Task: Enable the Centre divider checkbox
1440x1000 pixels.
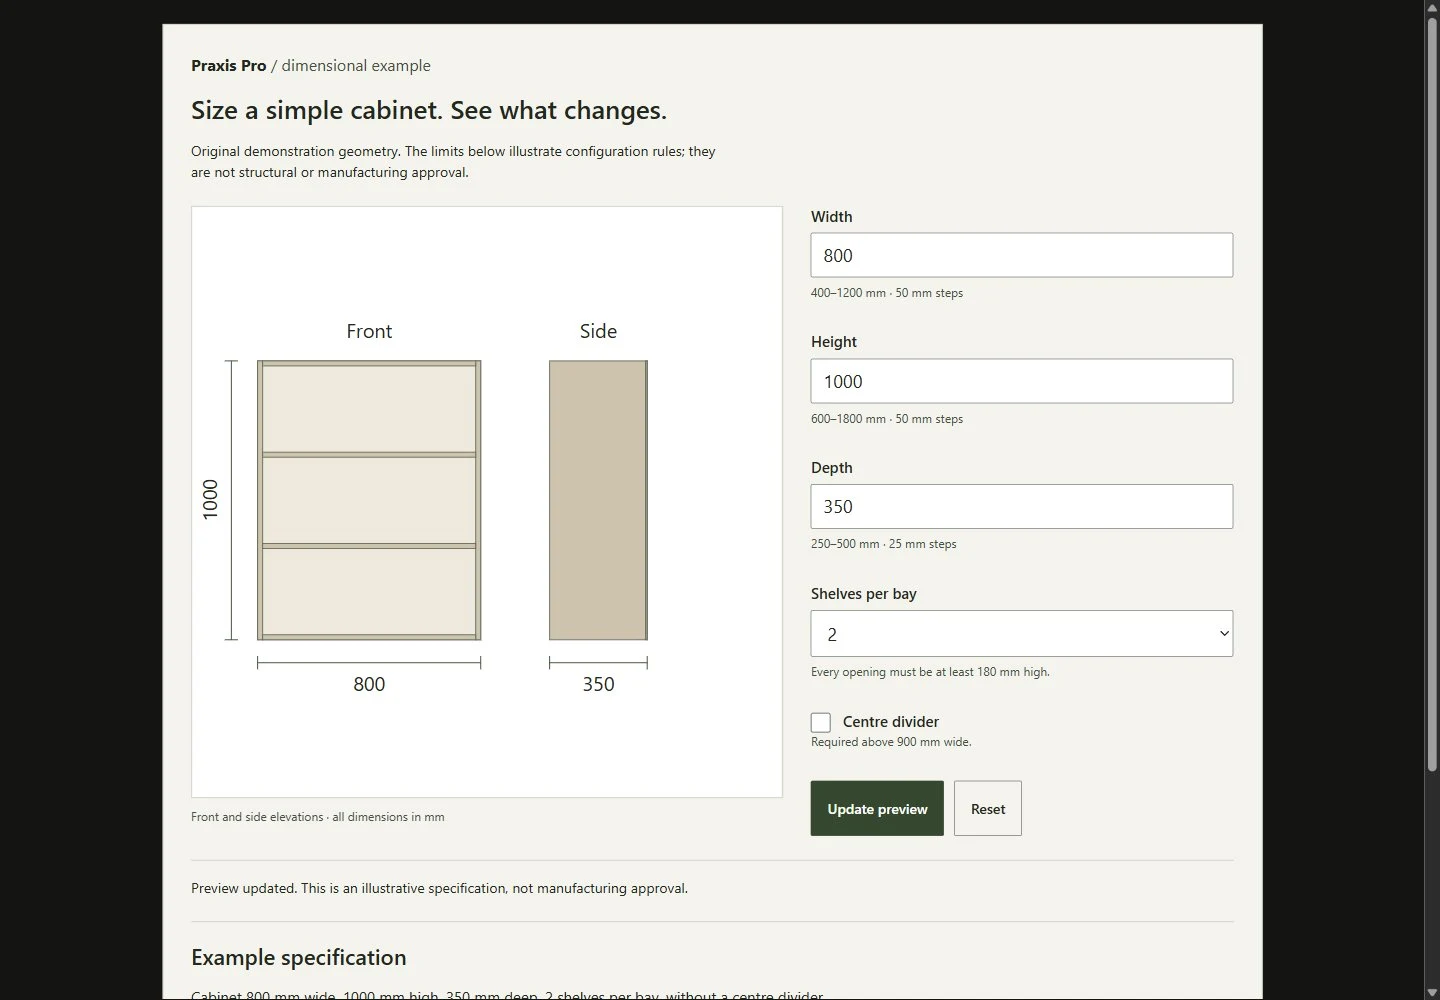Action: point(821,722)
